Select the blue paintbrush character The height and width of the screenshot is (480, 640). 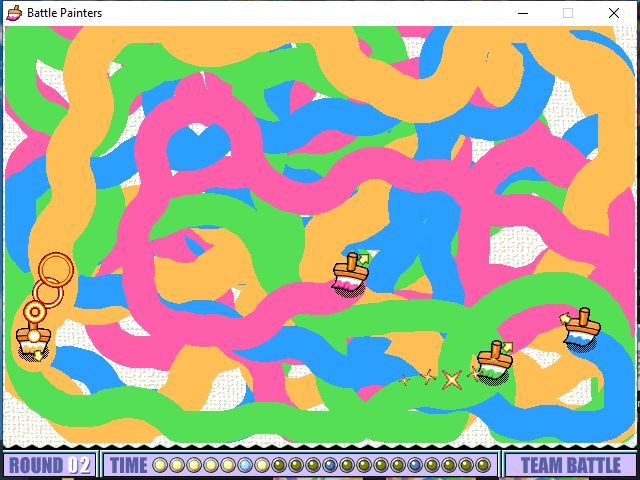tap(582, 330)
